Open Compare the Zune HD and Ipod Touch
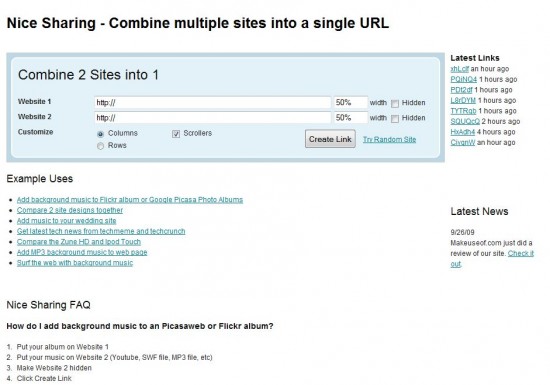 [79, 242]
